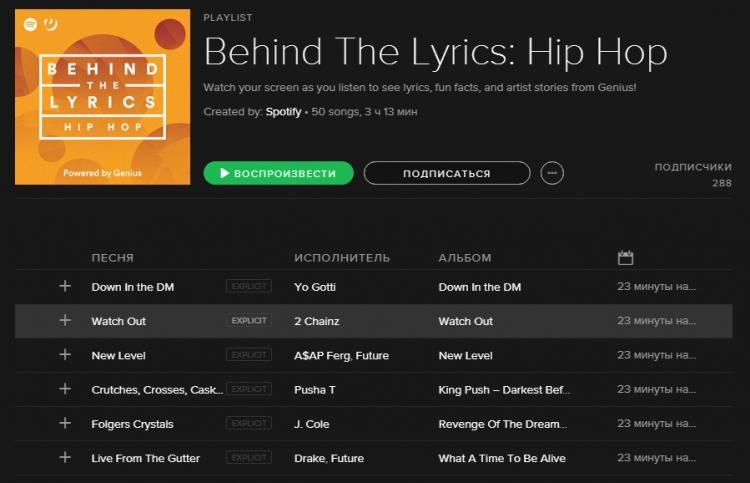
Task: Select the song title 'Down In the DM'
Action: point(132,287)
